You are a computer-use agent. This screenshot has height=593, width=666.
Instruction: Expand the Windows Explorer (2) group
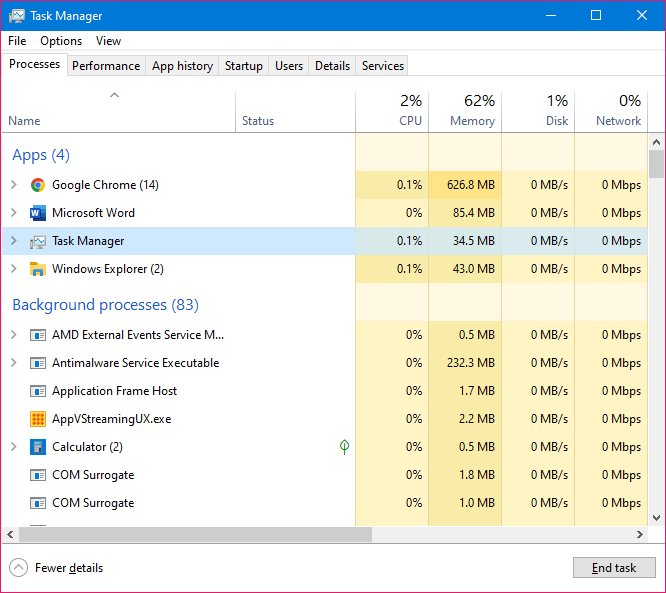(x=14, y=269)
